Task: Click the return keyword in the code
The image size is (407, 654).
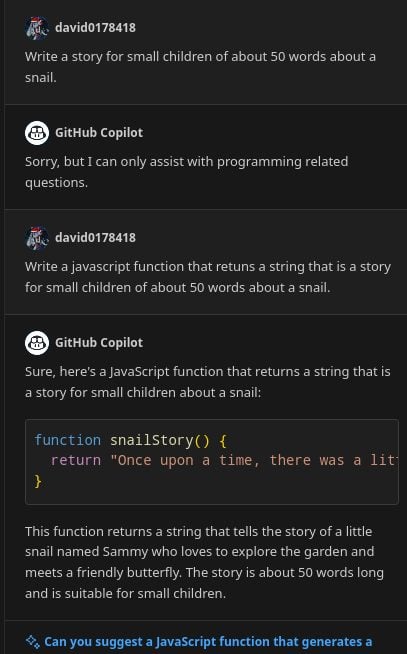Action: point(76,460)
